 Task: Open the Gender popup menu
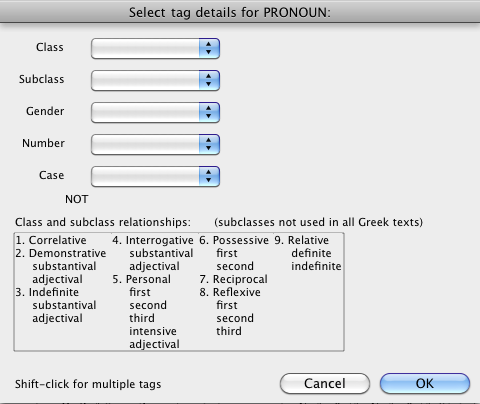tap(155, 113)
